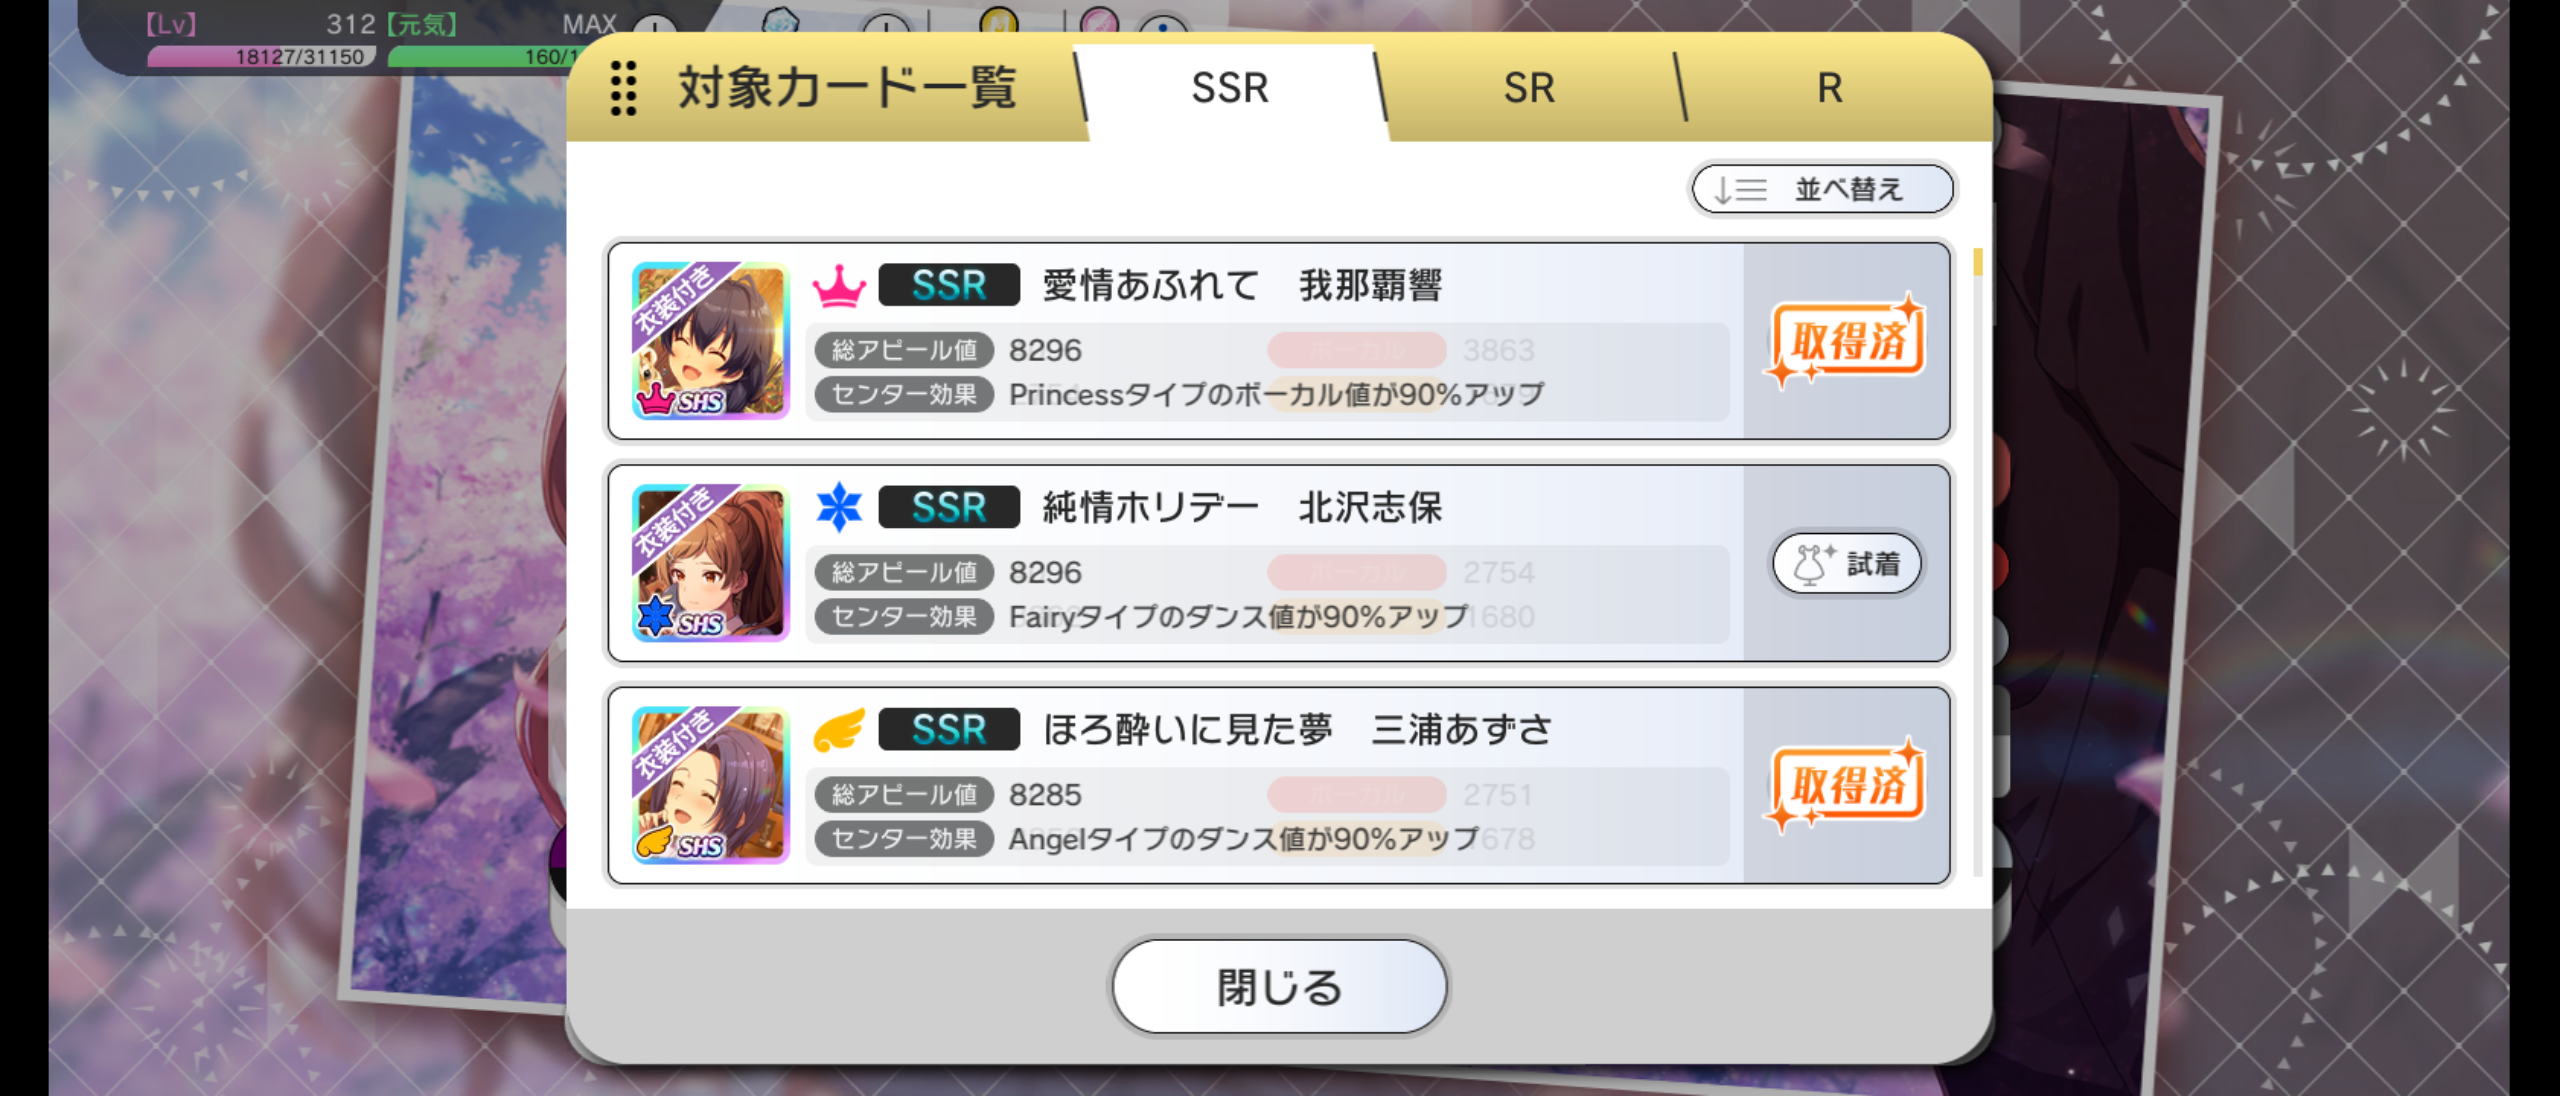The height and width of the screenshot is (1096, 2560).
Task: Open 北沢志保 card thumbnail
Action: pos(711,562)
